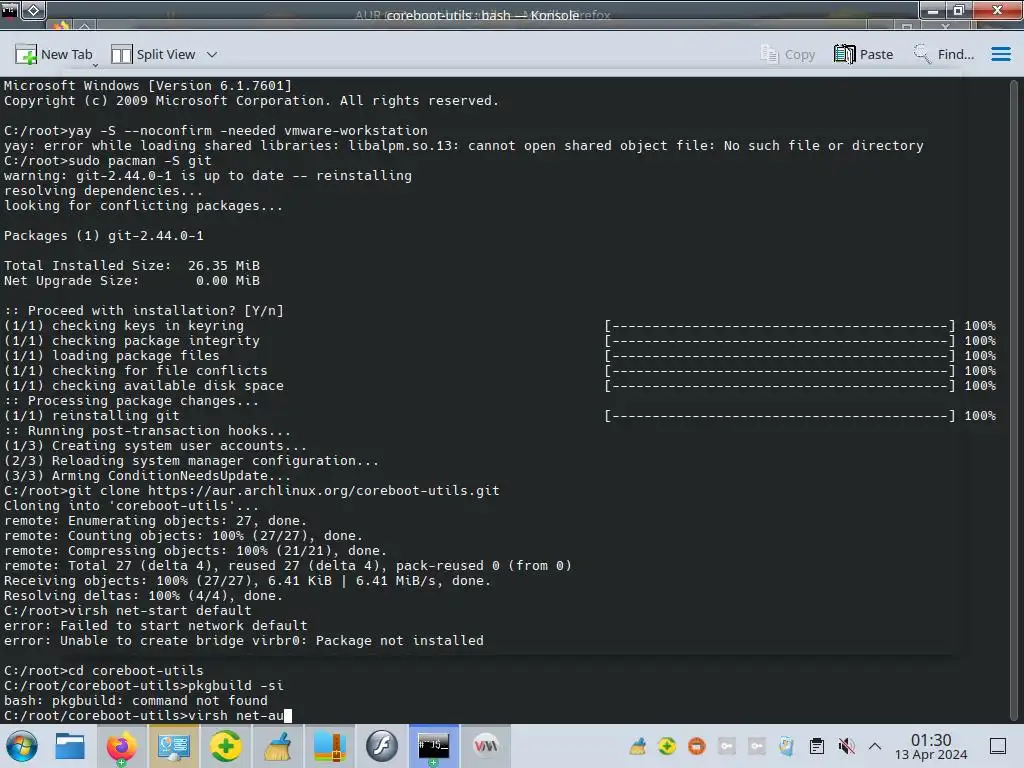Launch the green plus updater taskbar icon
The image size is (1024, 768).
click(225, 746)
